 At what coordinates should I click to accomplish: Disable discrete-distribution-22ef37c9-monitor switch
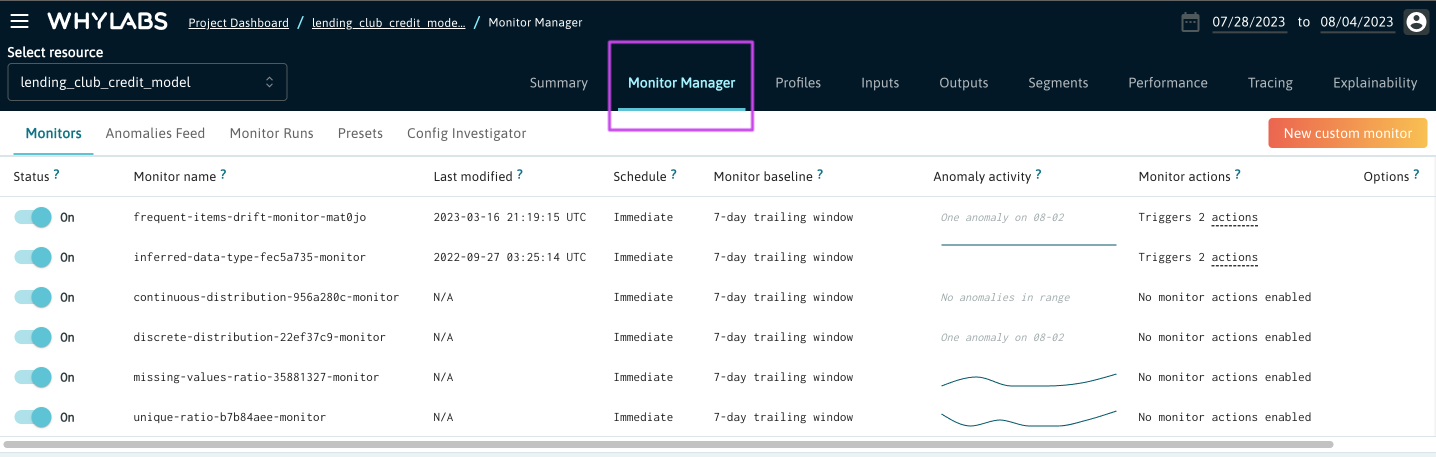tap(33, 337)
